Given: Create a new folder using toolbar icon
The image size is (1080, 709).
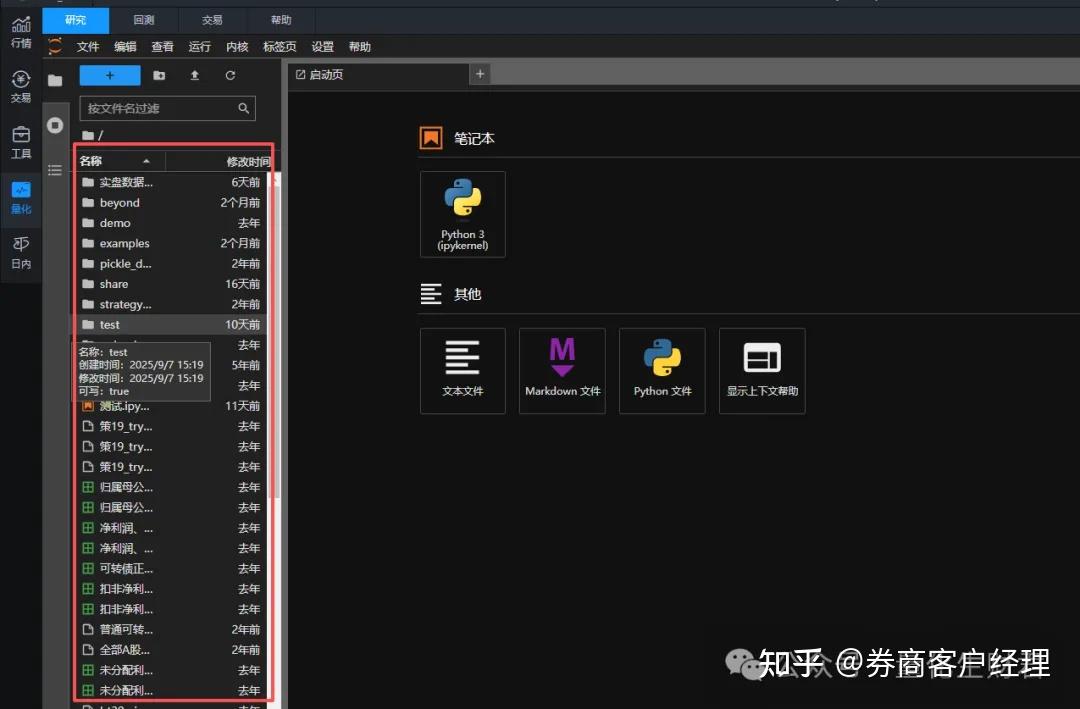Looking at the screenshot, I should coord(159,74).
